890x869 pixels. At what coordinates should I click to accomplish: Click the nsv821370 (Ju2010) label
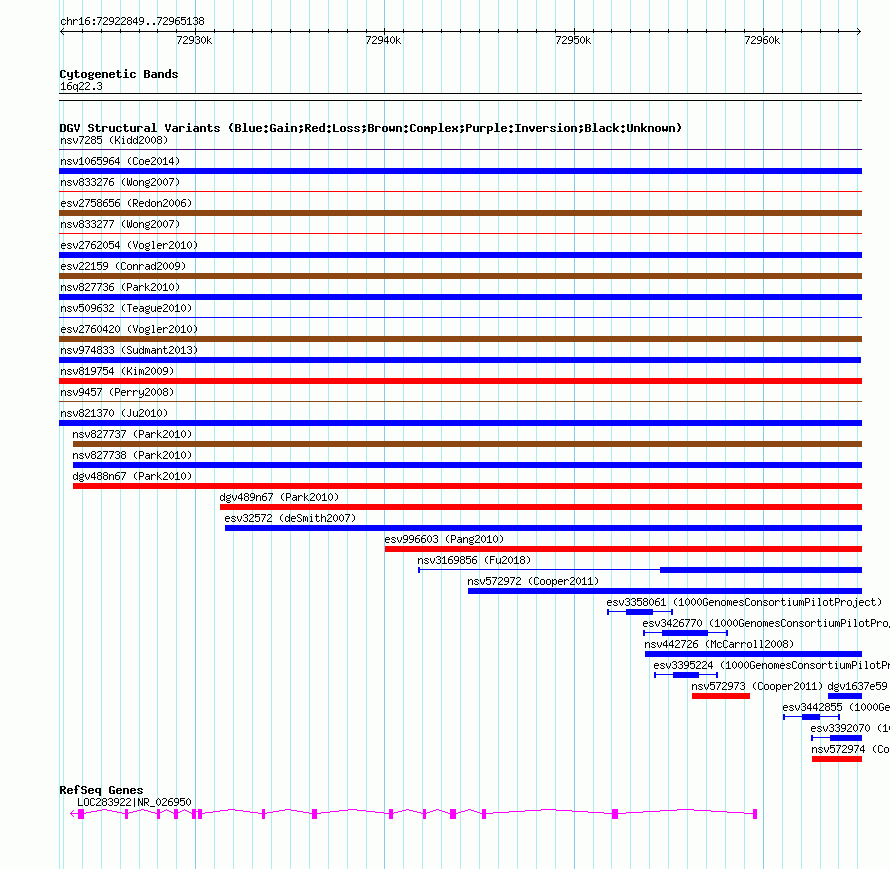(x=114, y=413)
